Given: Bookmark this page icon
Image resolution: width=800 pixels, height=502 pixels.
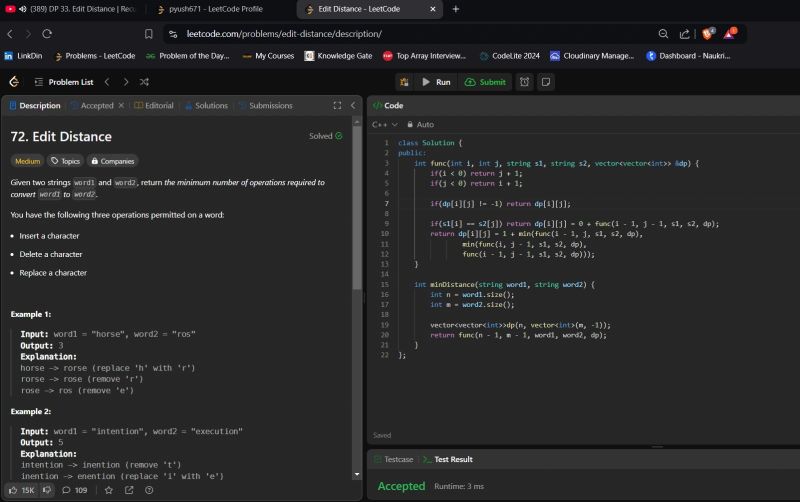Looking at the screenshot, I should coord(148,34).
